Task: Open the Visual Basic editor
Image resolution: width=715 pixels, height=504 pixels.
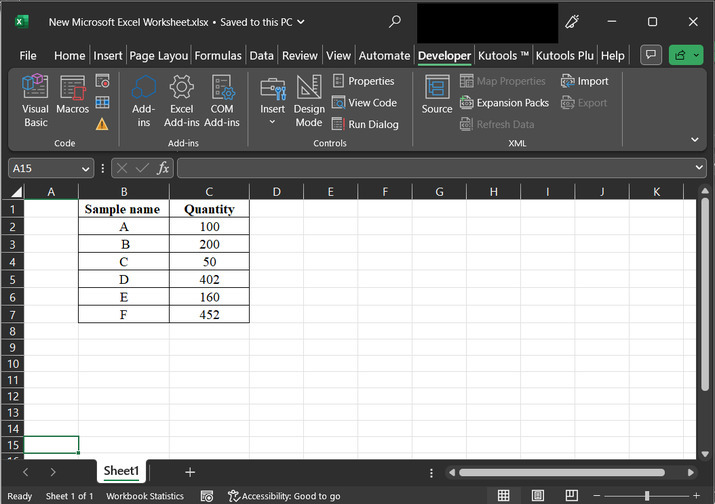Action: pyautogui.click(x=35, y=100)
